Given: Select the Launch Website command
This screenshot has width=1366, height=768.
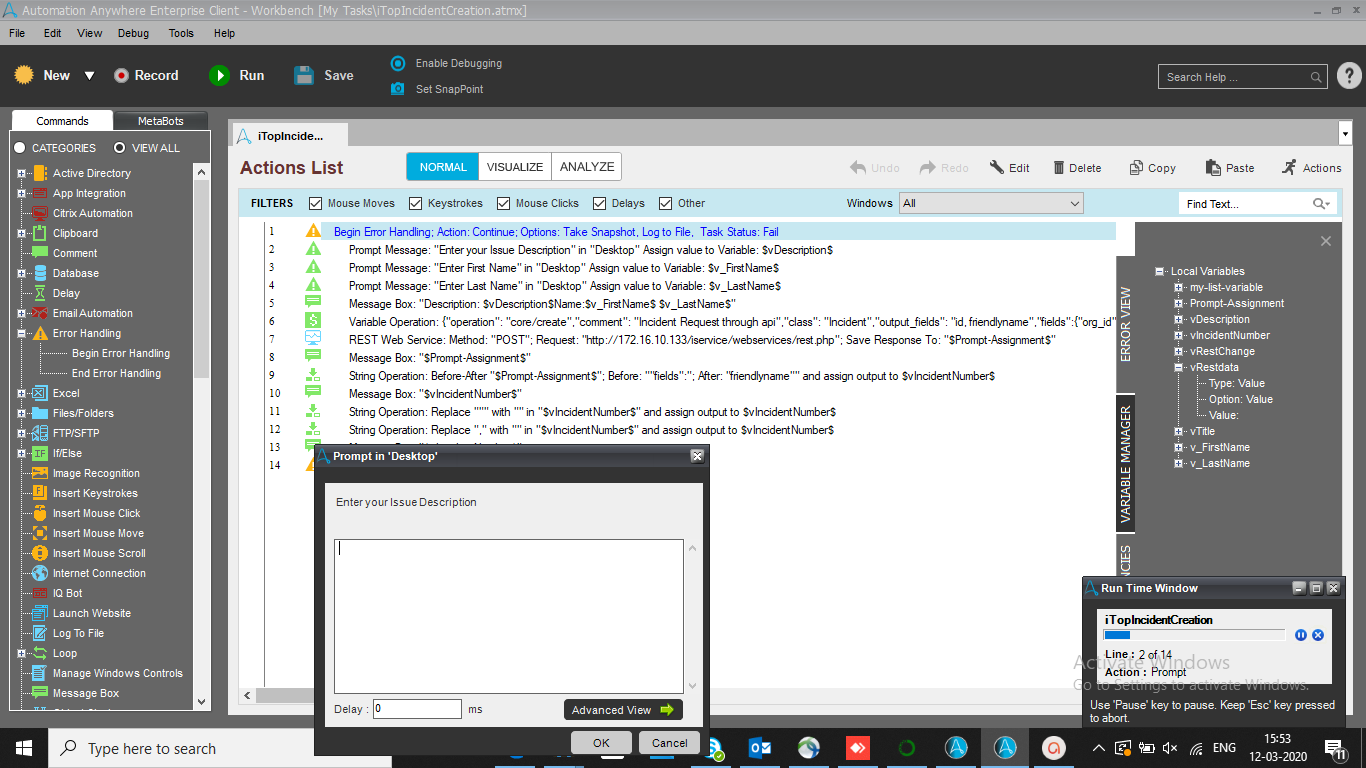Looking at the screenshot, I should [91, 613].
